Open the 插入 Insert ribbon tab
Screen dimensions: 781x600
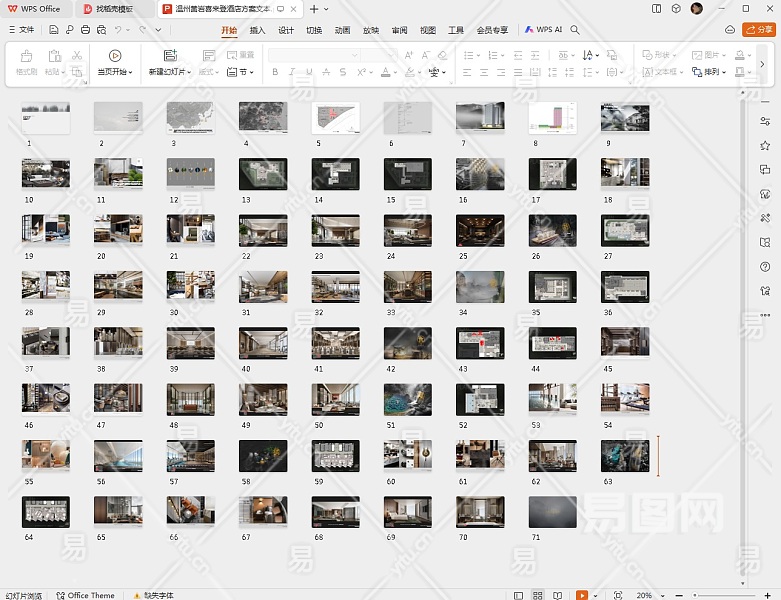click(x=258, y=30)
